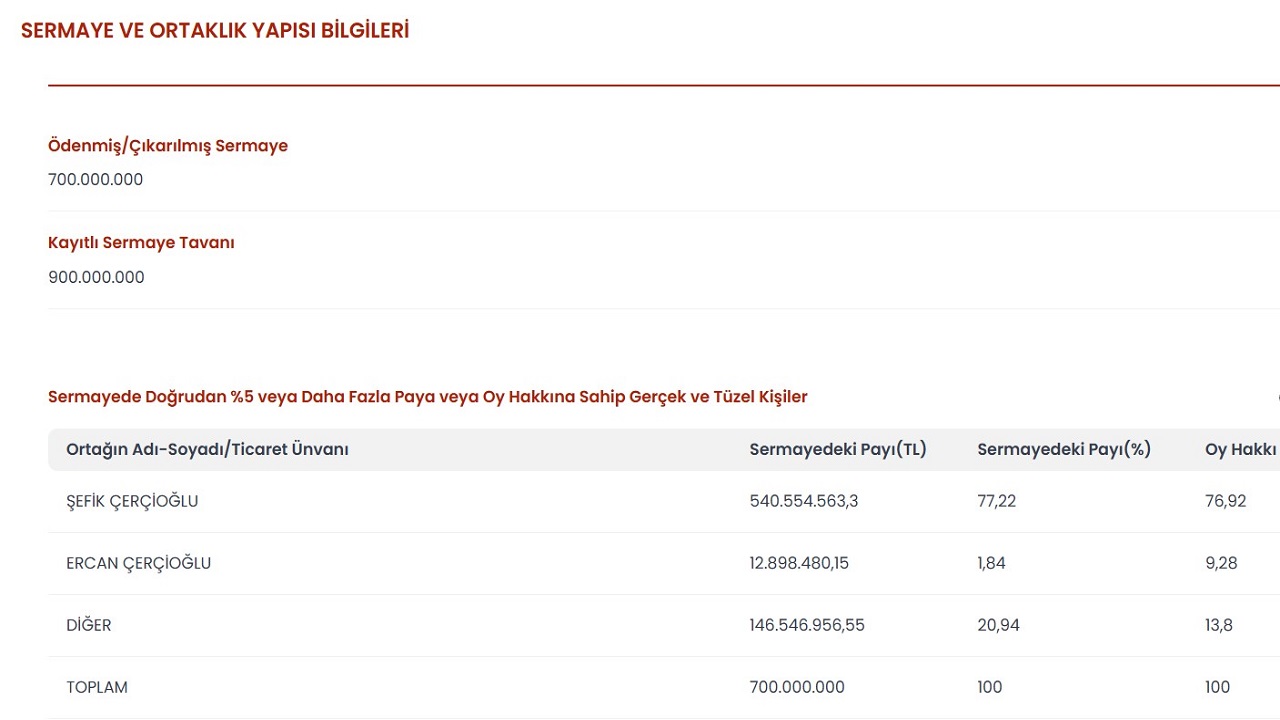Click the 700.000.000 value under Ödenmiş/Çıkarılmış Sermaye
1280x720 pixels.
coord(95,180)
